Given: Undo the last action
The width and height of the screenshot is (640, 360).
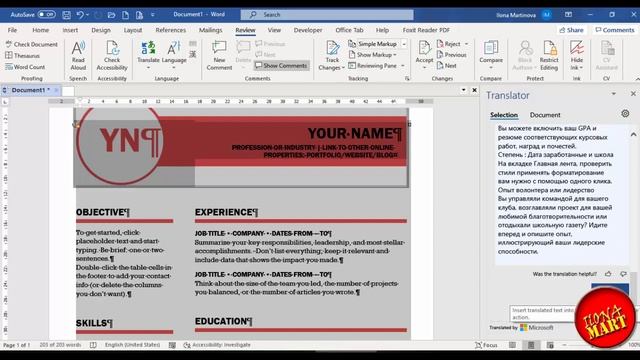Looking at the screenshot, I should tap(80, 15).
